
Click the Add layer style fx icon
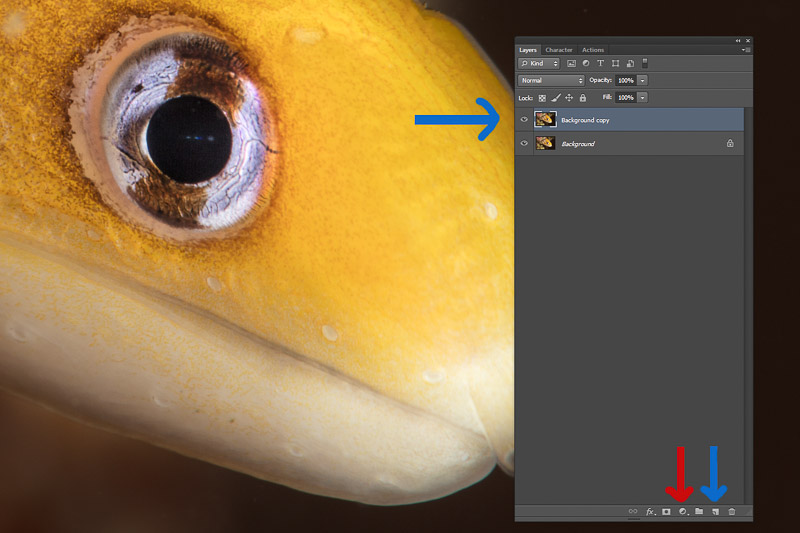pyautogui.click(x=650, y=511)
